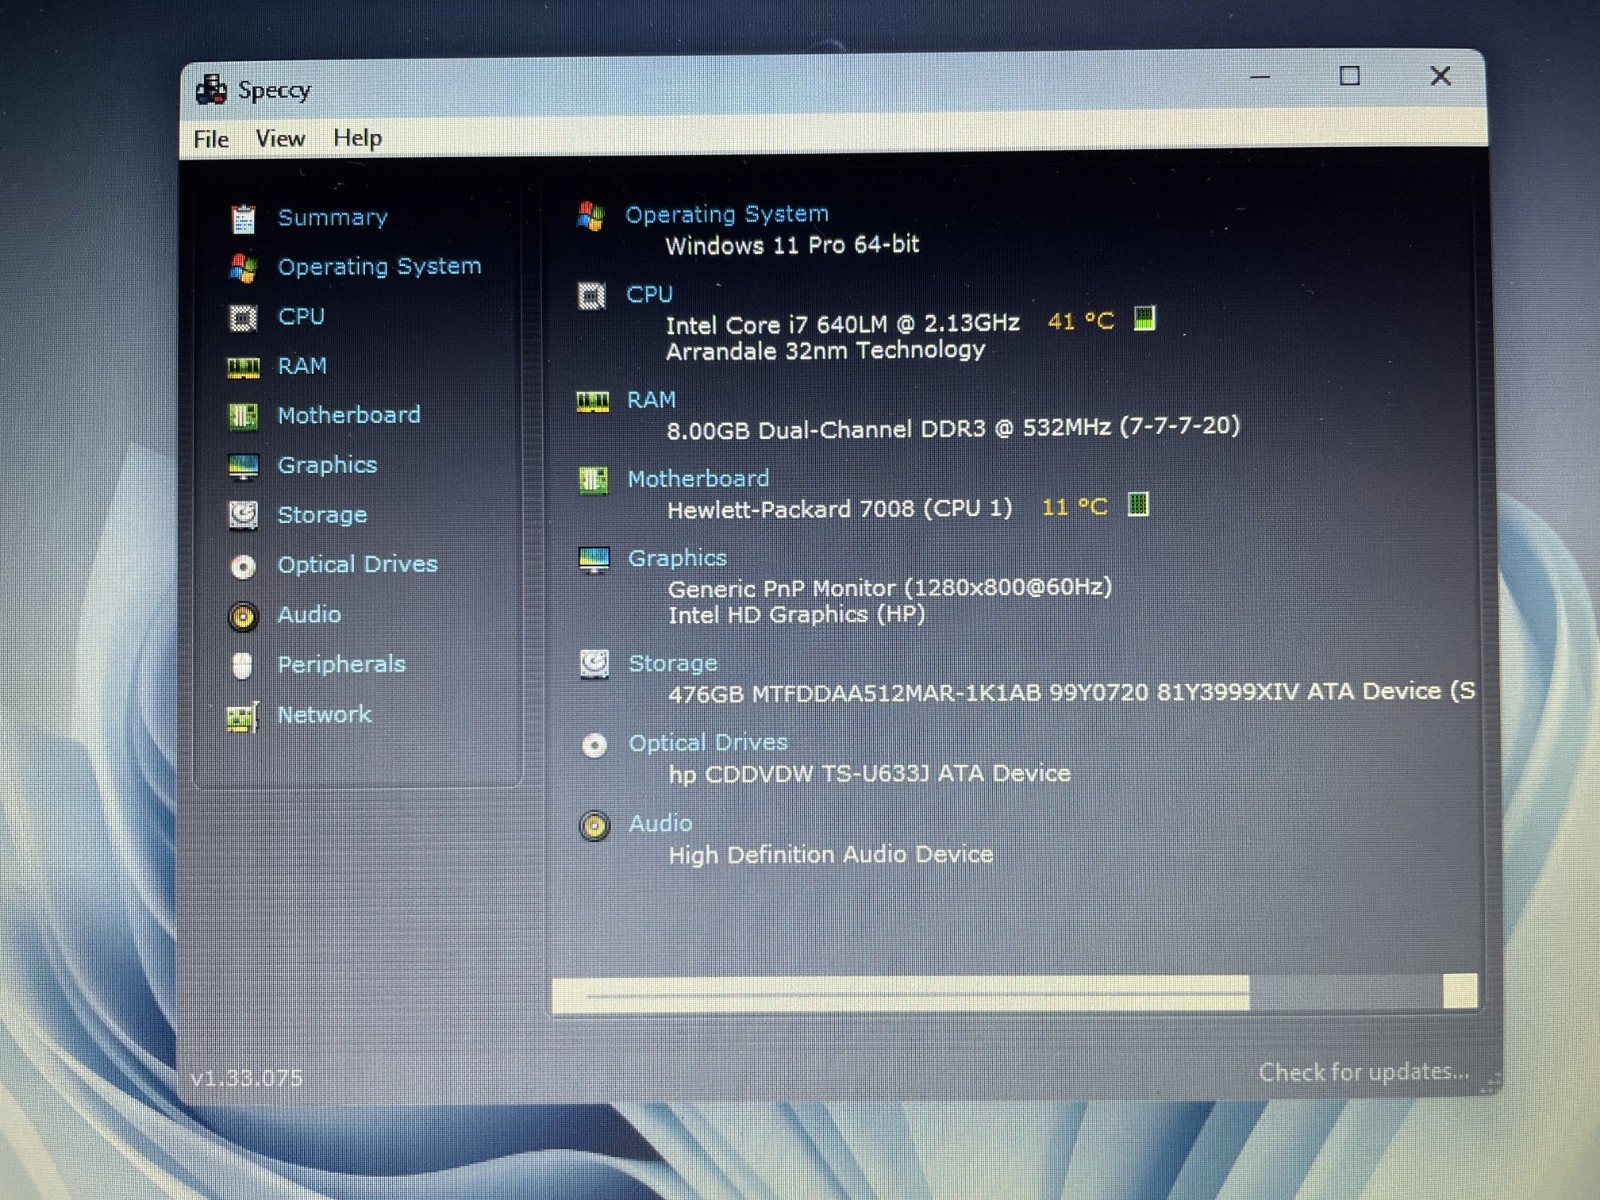The height and width of the screenshot is (1200, 1600).
Task: Click the CPU chip icon in summary pane
Action: pos(592,296)
